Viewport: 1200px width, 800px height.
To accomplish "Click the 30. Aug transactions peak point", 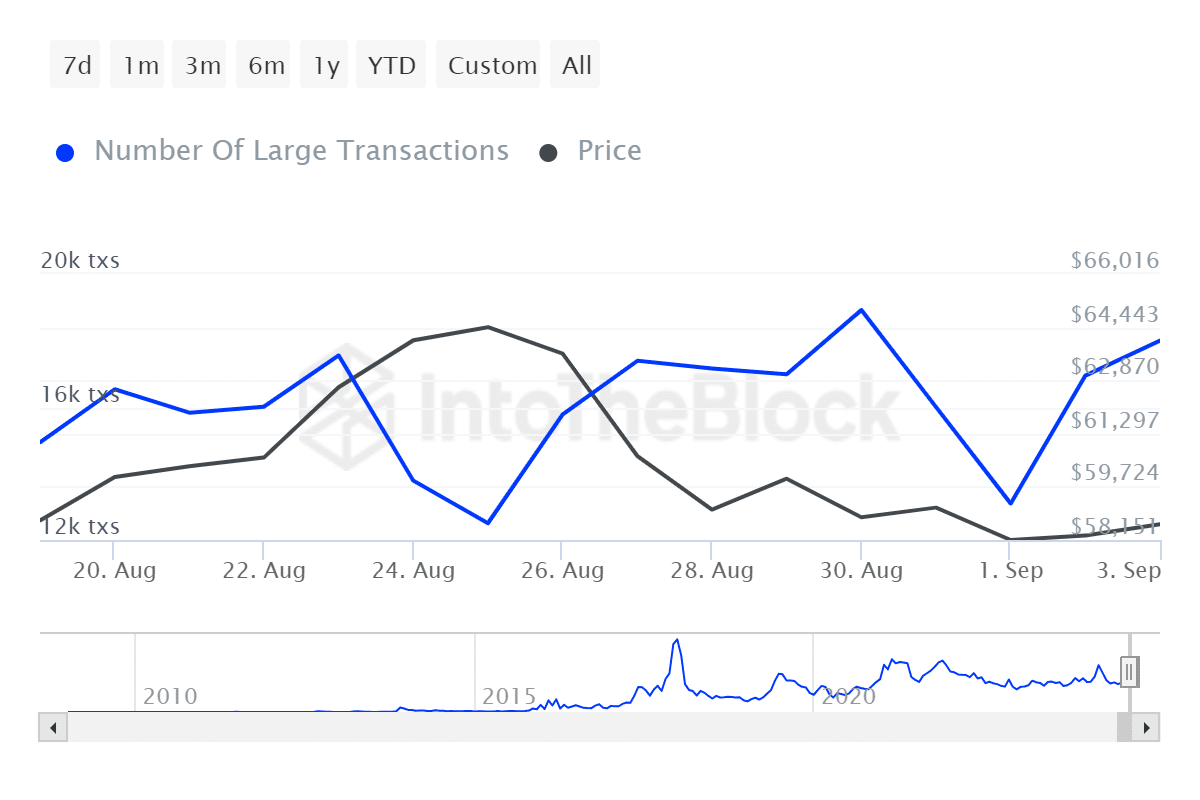I will (861, 310).
